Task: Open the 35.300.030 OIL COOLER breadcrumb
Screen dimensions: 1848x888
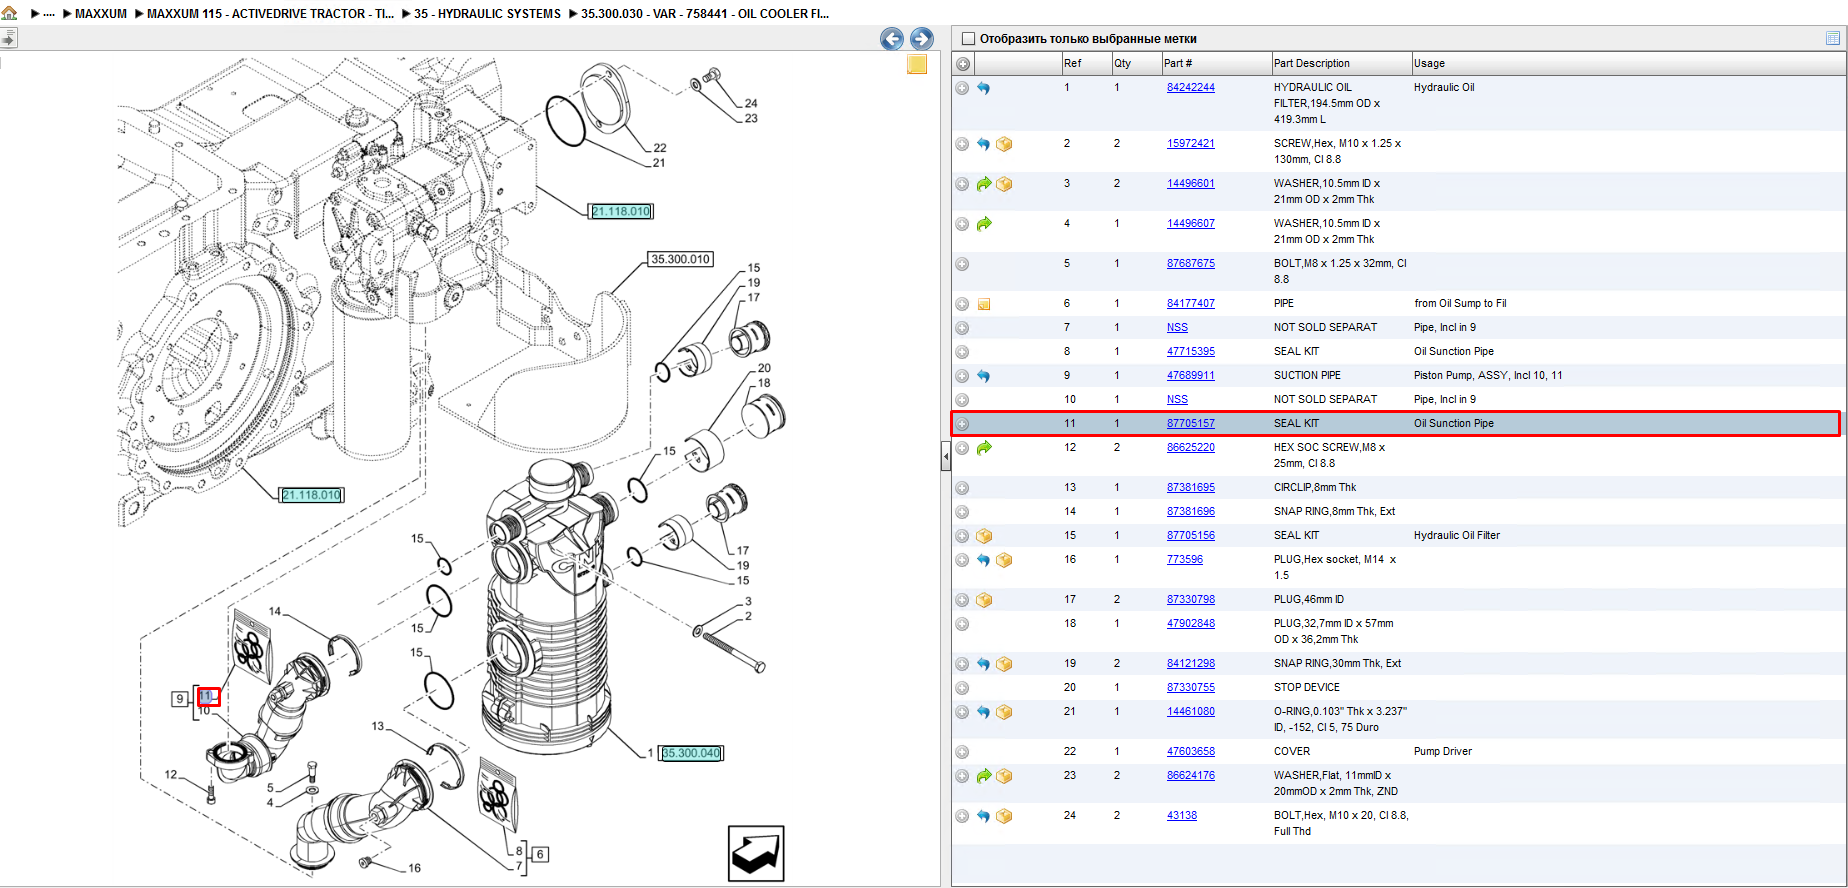Action: click(705, 14)
